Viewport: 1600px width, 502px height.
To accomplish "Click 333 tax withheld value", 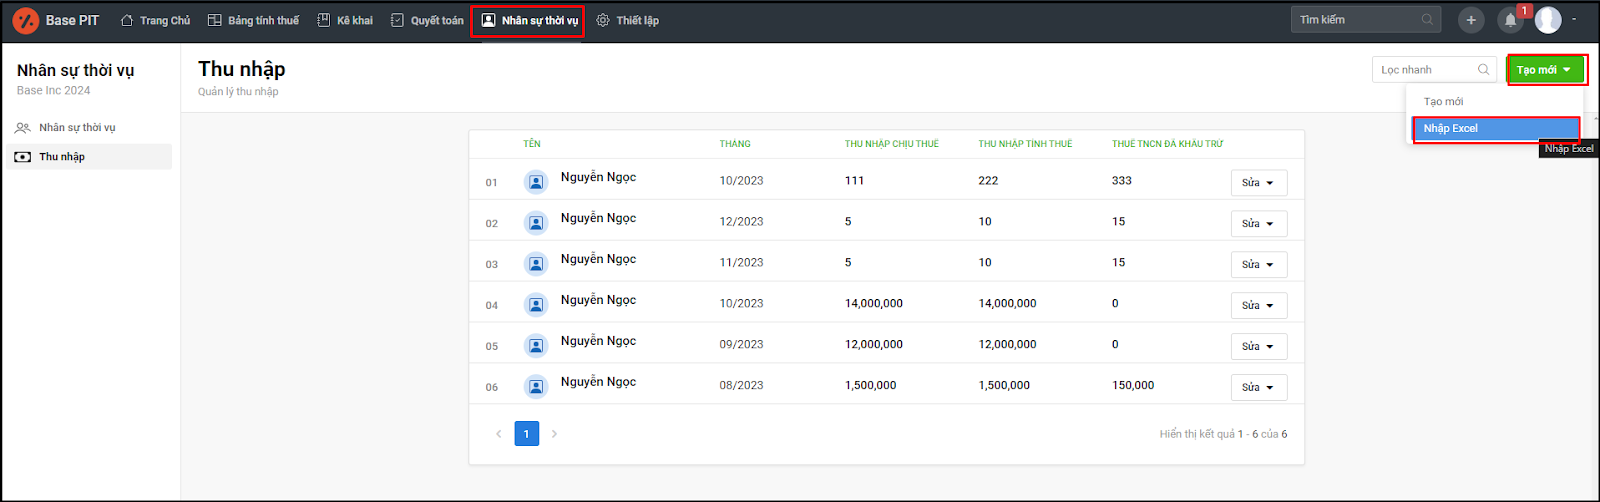I will (1122, 181).
